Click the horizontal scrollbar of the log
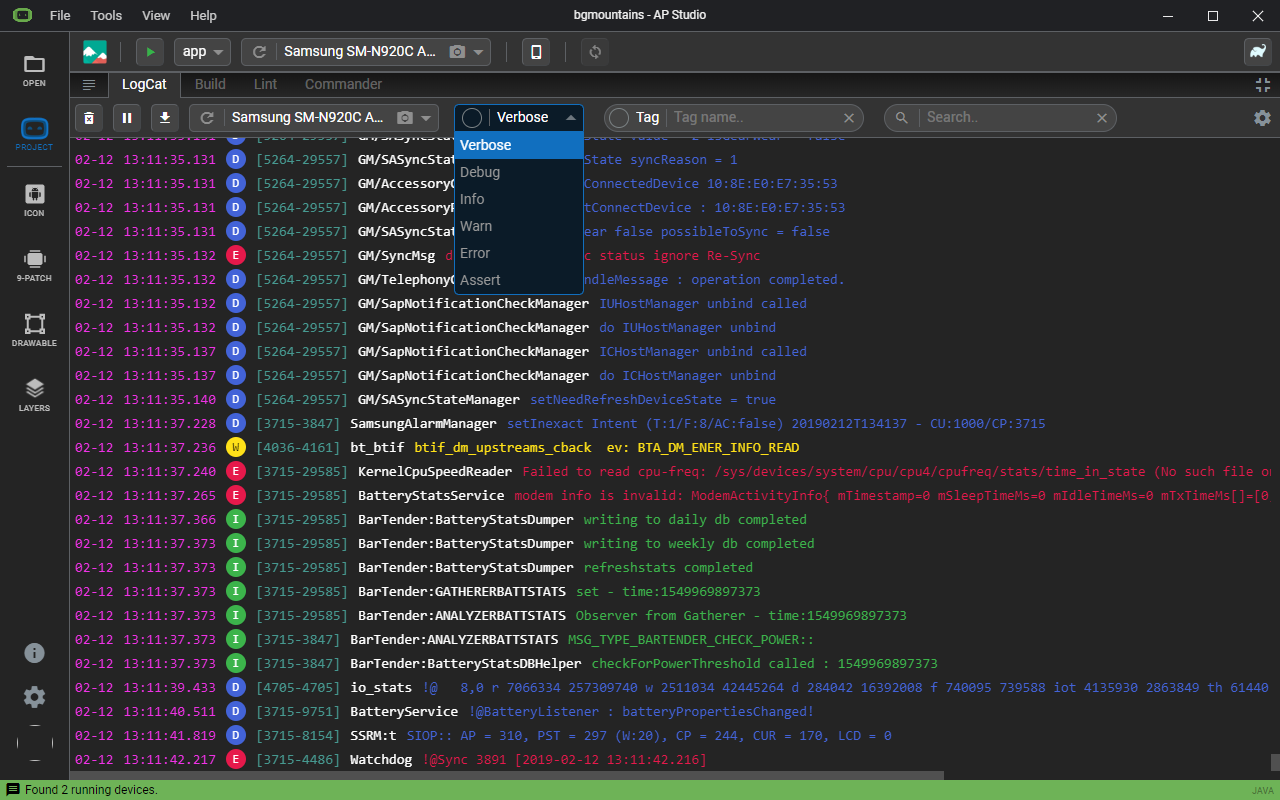 (508, 776)
